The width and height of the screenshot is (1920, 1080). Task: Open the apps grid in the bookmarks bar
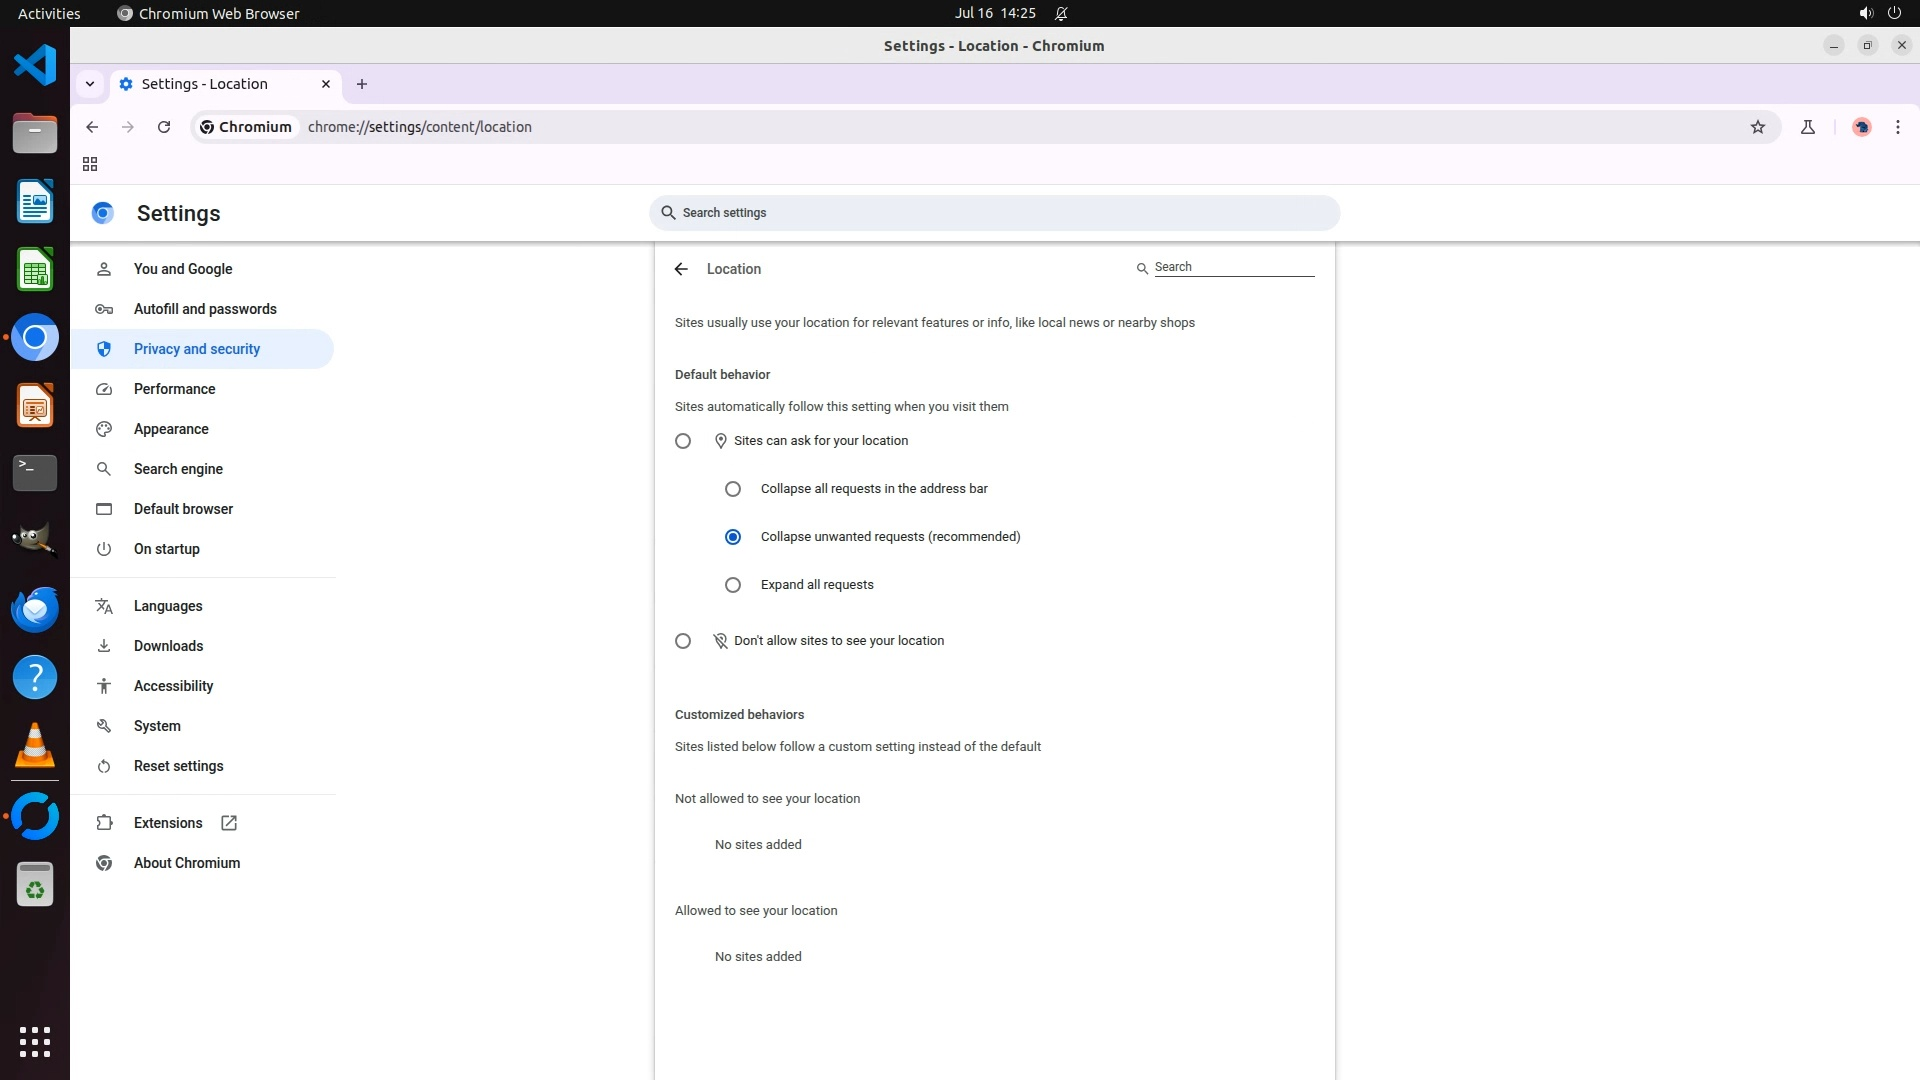pyautogui.click(x=90, y=164)
